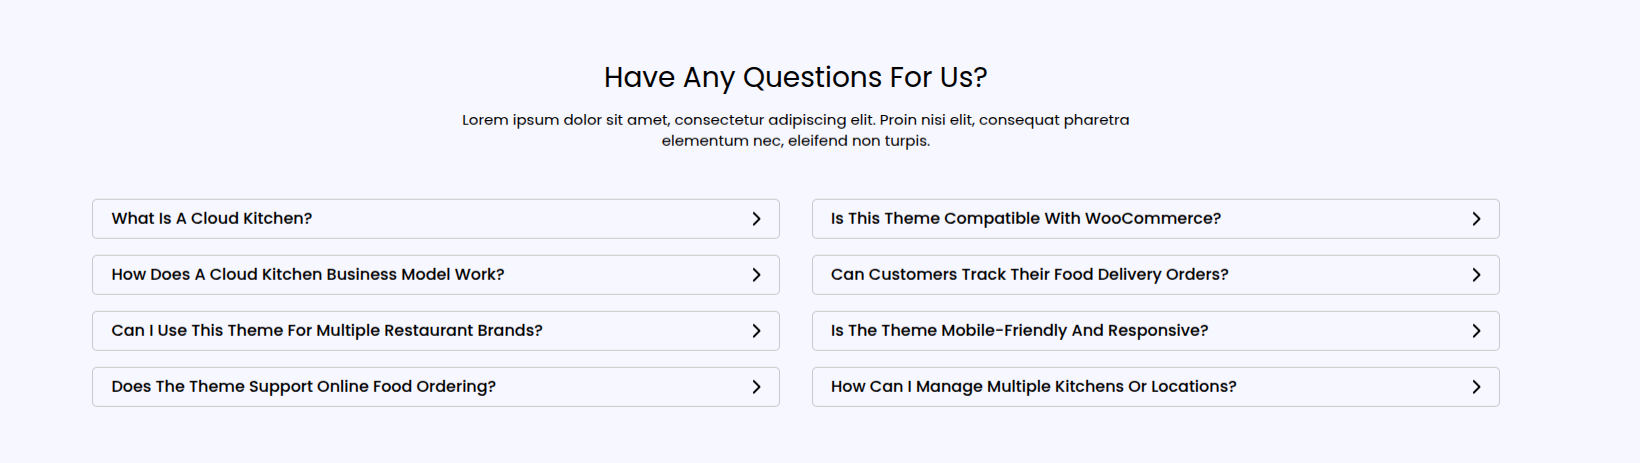Viewport: 1640px width, 463px height.
Task: Expand 'What Is A Cloud Kitchen?' question
Action: (212, 219)
